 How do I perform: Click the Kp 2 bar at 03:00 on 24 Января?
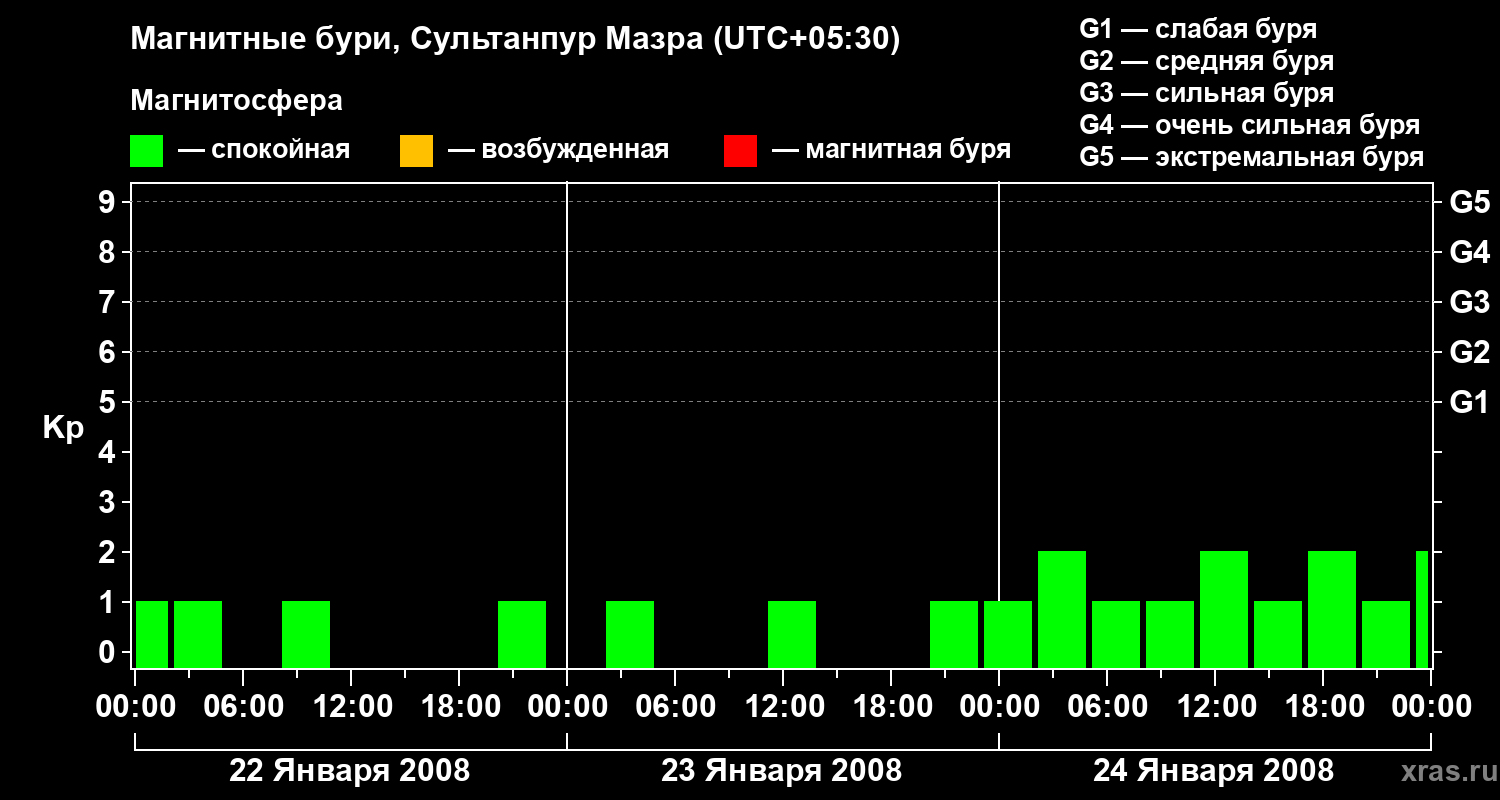(x=1062, y=609)
